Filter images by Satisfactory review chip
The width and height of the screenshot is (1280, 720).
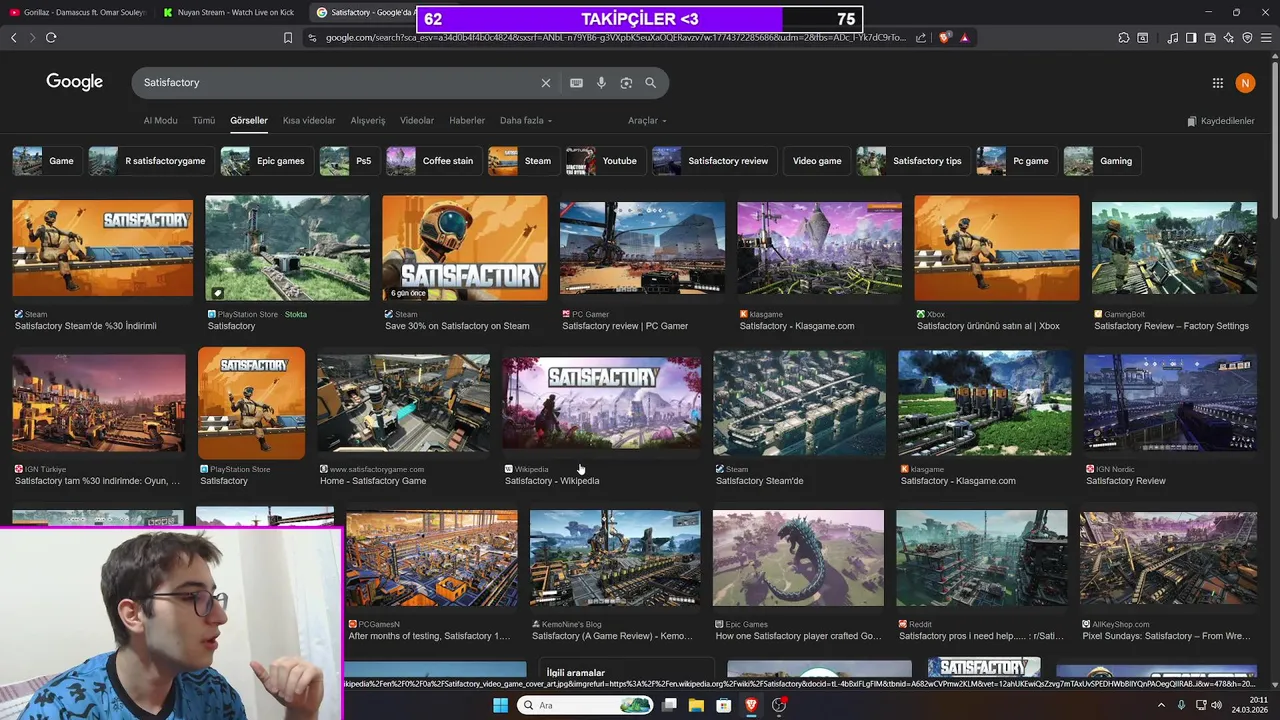(714, 161)
